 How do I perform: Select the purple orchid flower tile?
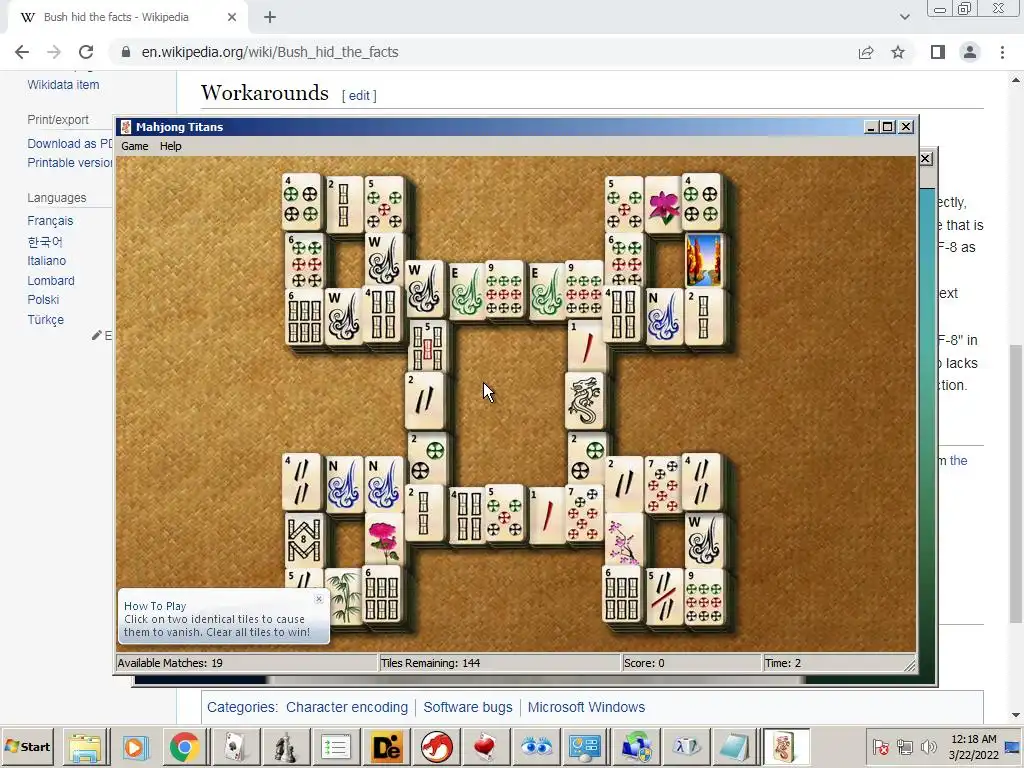(x=664, y=204)
